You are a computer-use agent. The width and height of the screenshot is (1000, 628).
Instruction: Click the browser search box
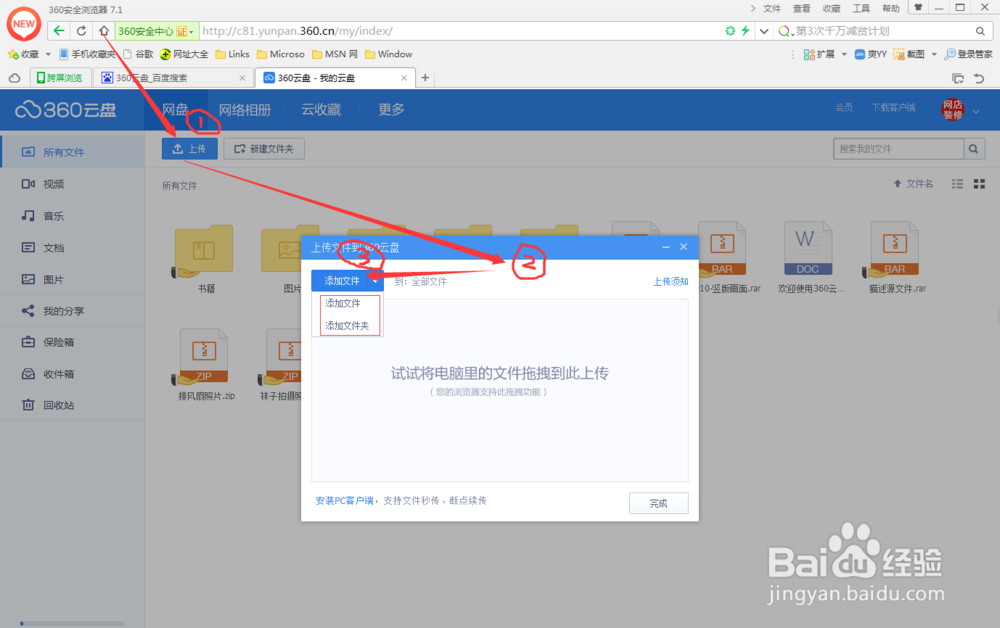click(882, 31)
